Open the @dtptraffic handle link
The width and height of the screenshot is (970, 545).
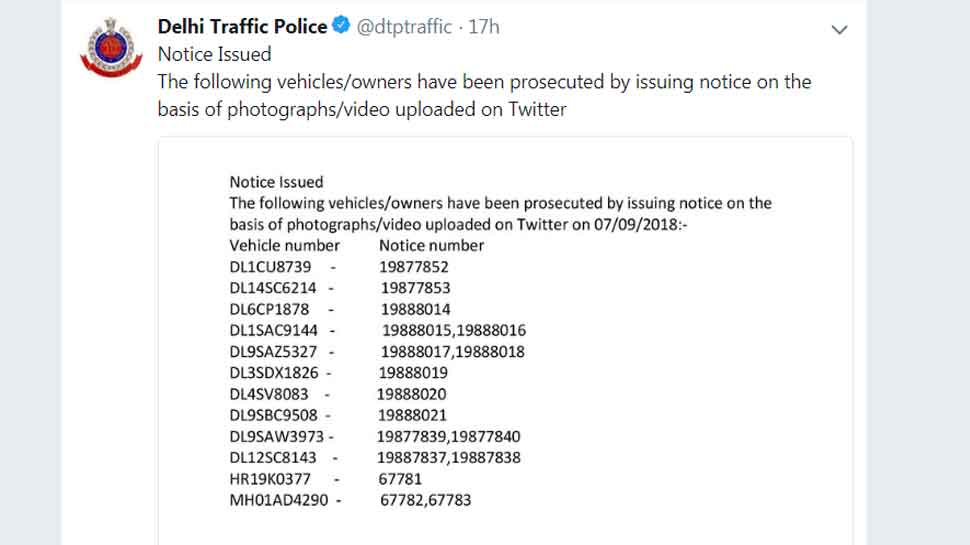(404, 27)
